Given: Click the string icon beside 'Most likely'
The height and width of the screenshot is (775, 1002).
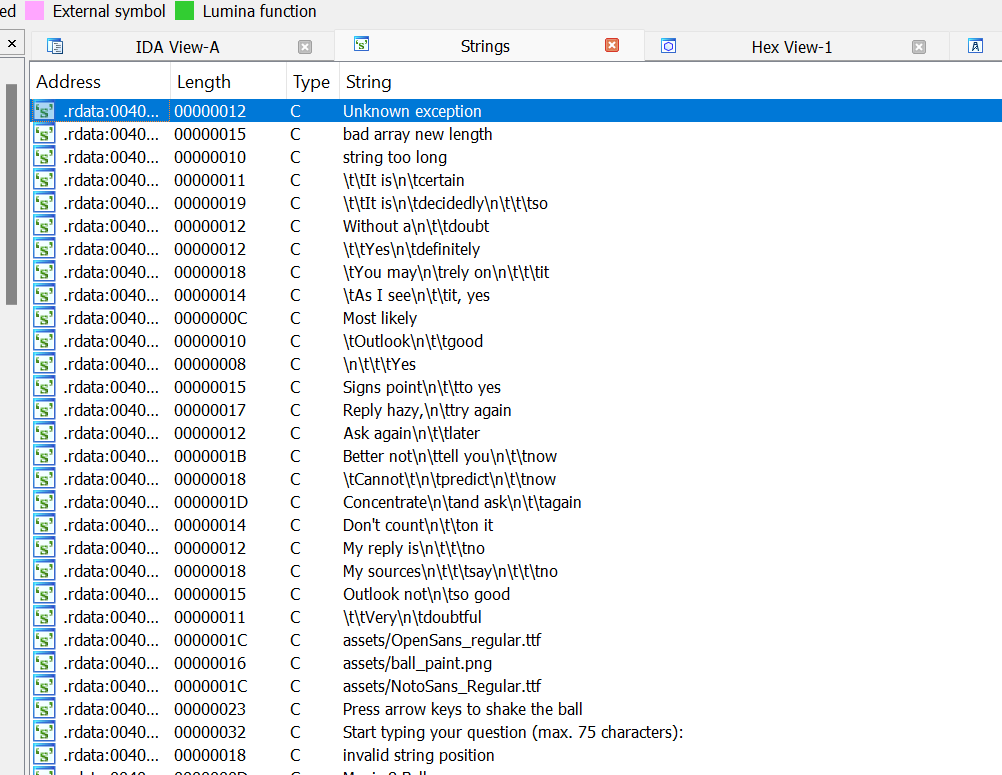Looking at the screenshot, I should tap(44, 318).
